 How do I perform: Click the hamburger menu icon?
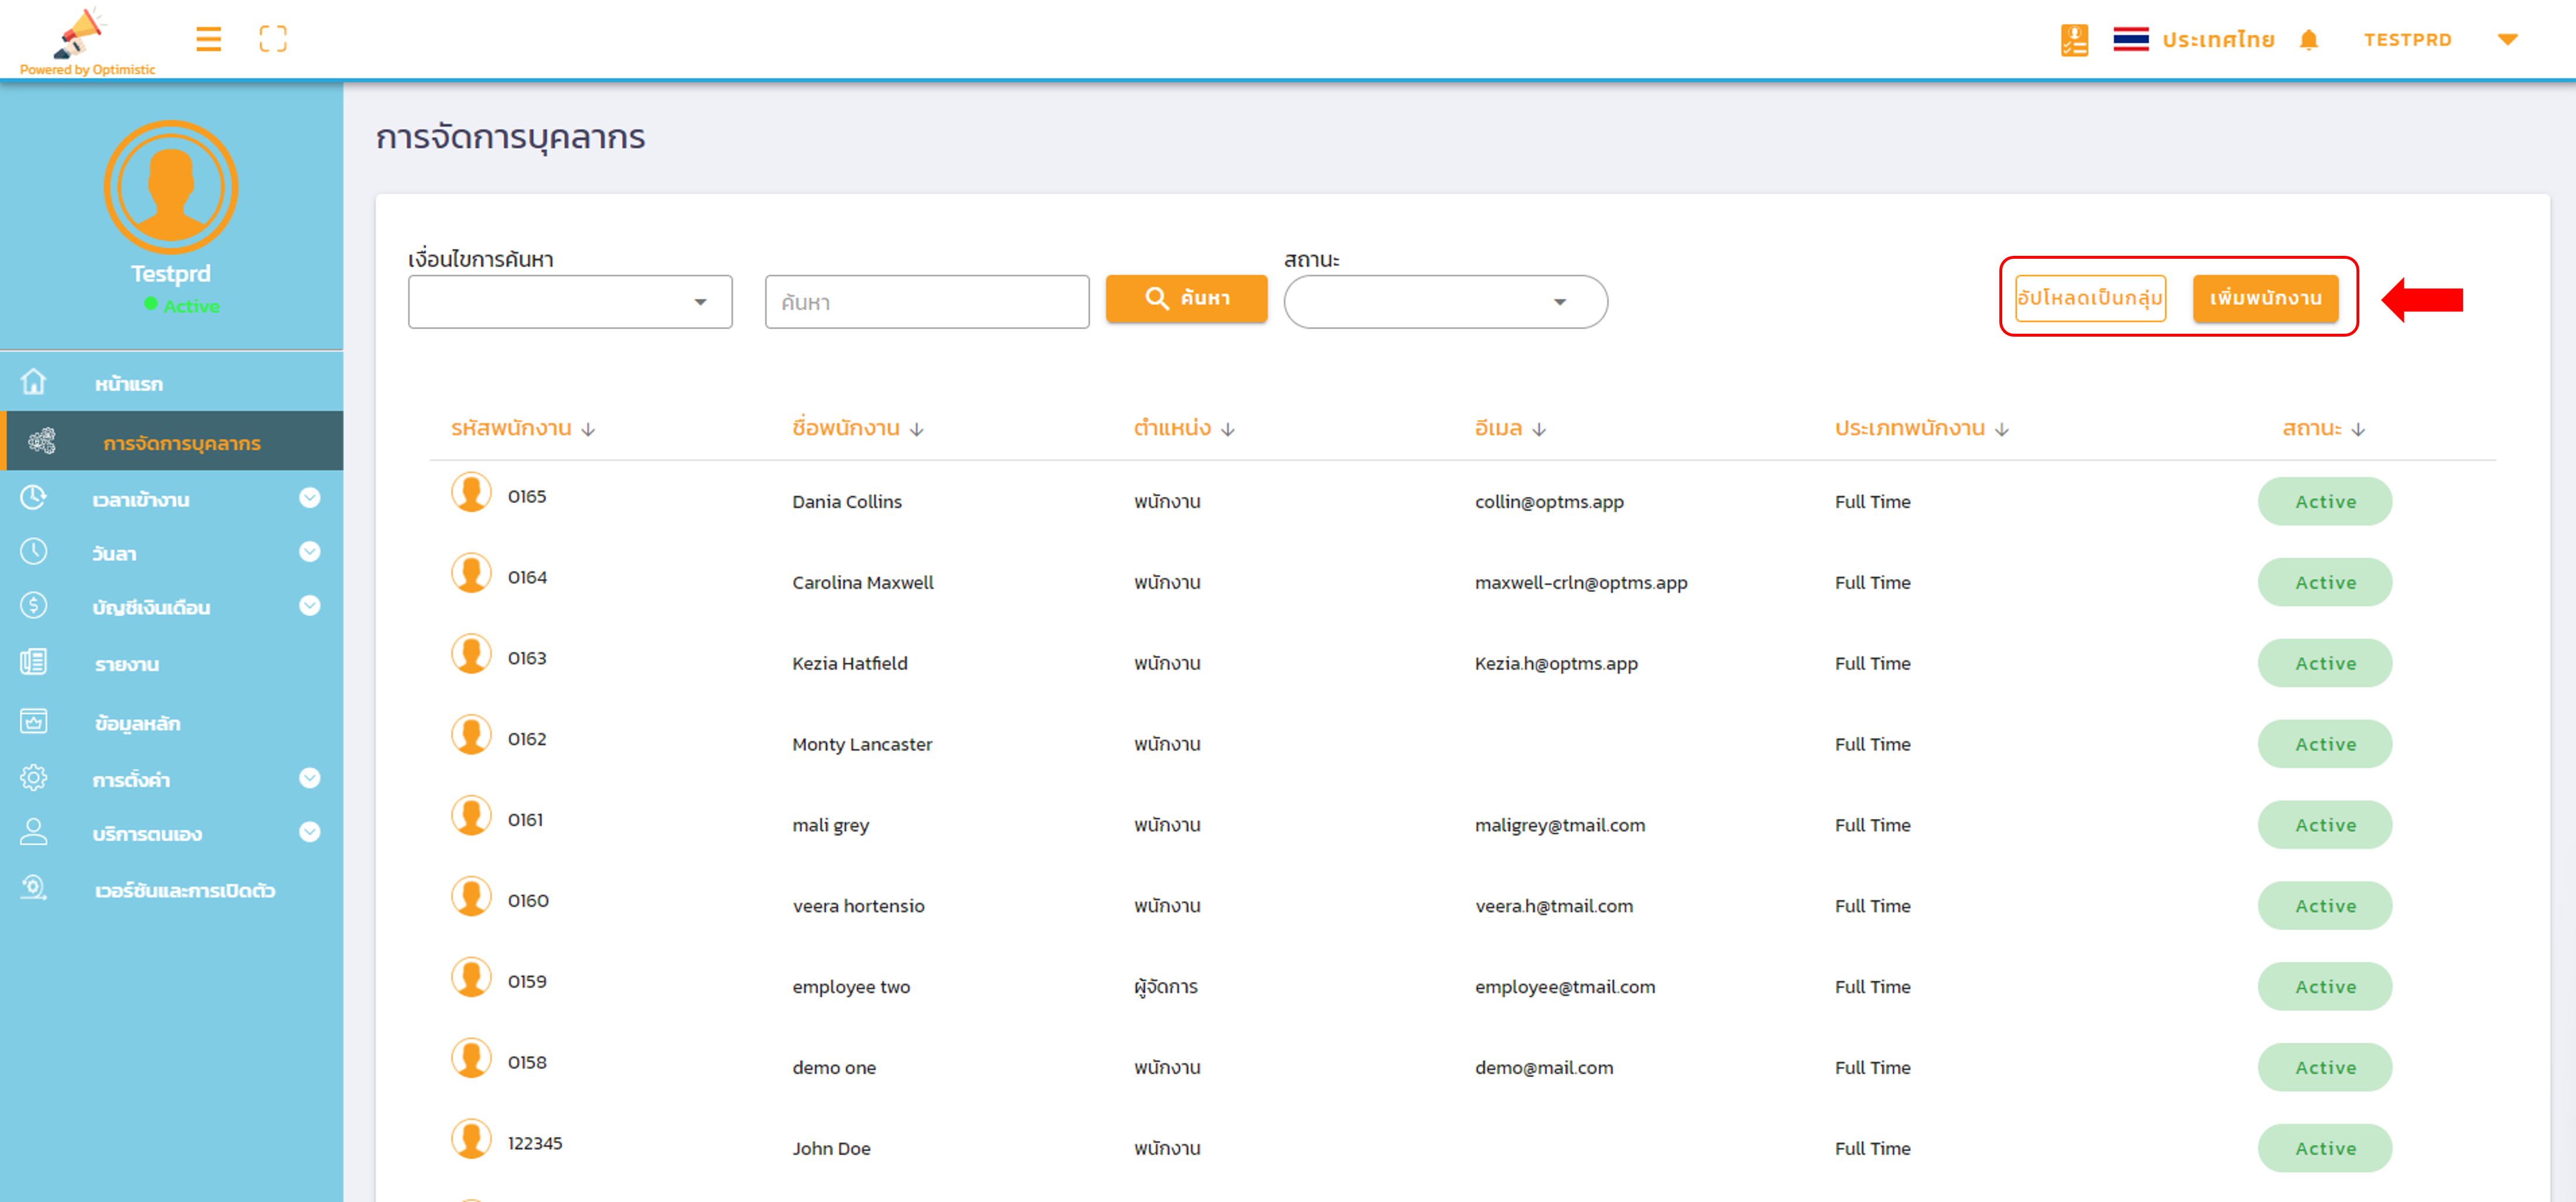coord(208,39)
